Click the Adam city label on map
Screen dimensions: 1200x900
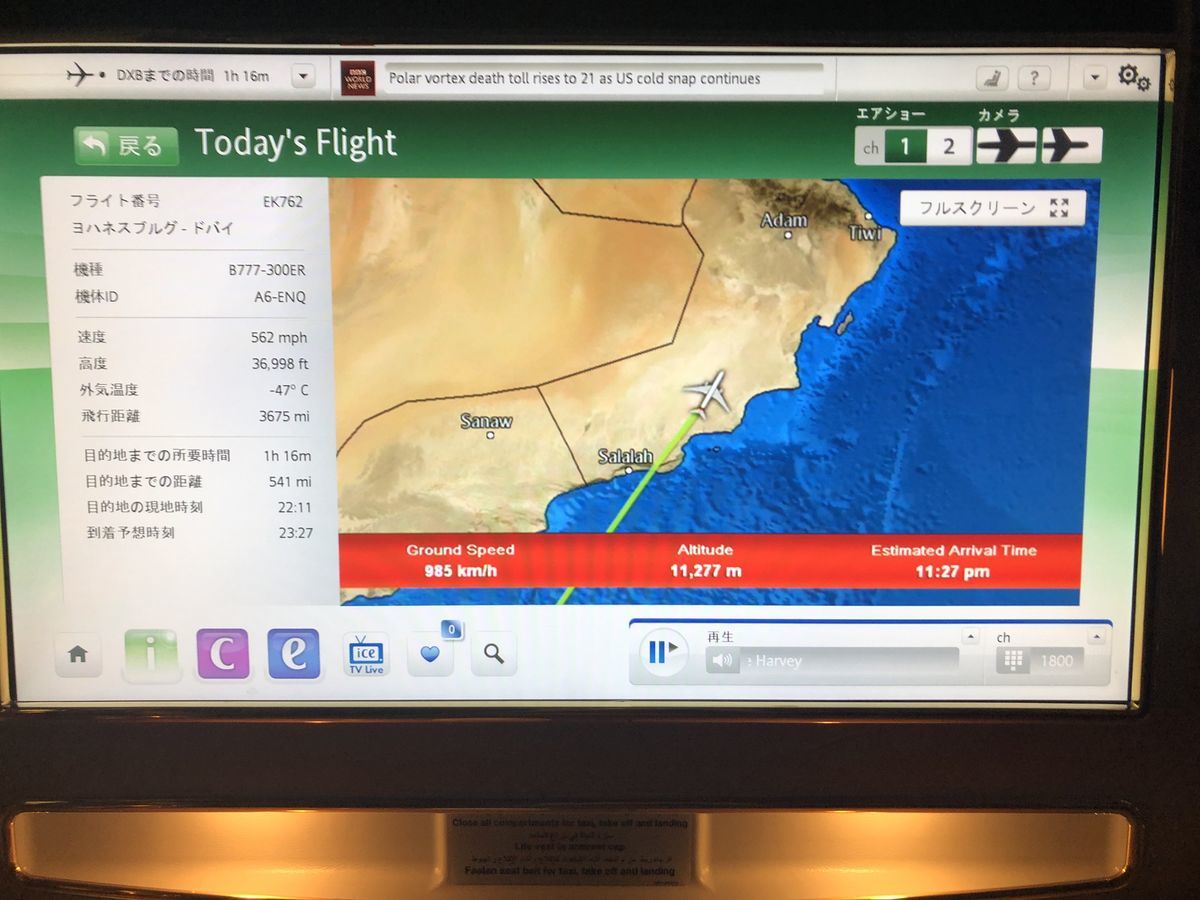784,220
